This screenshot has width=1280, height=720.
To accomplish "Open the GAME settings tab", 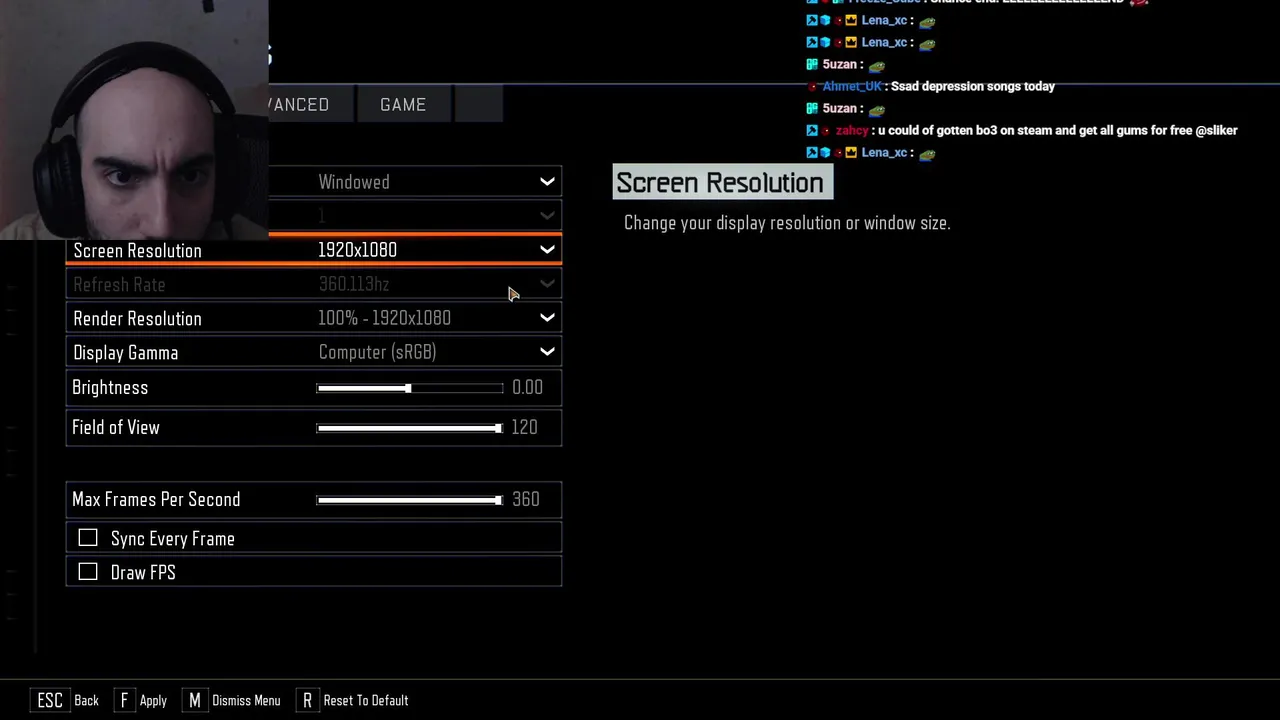I will (403, 105).
